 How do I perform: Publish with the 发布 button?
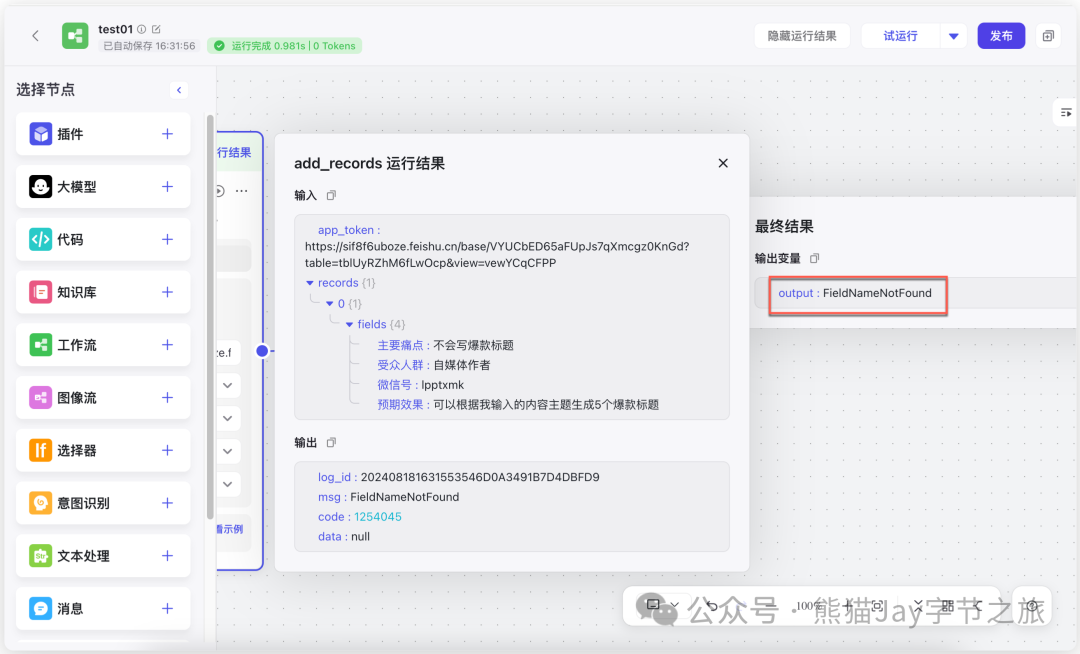(1001, 36)
